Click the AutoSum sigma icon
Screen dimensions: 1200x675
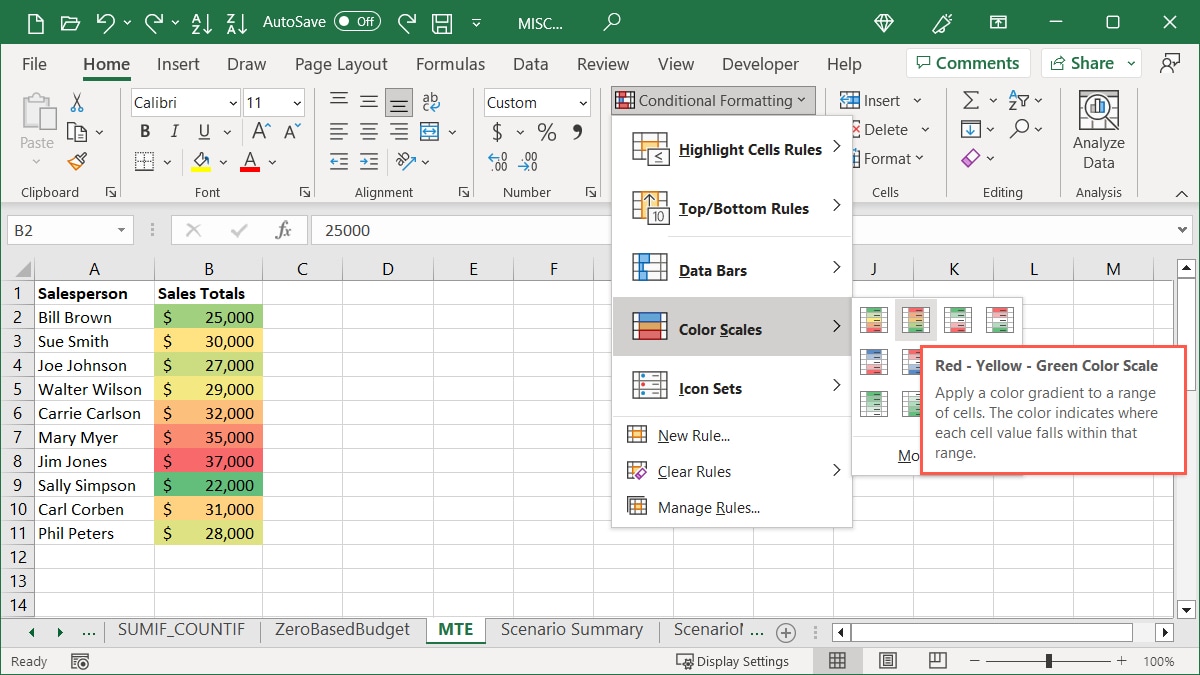[x=970, y=101]
